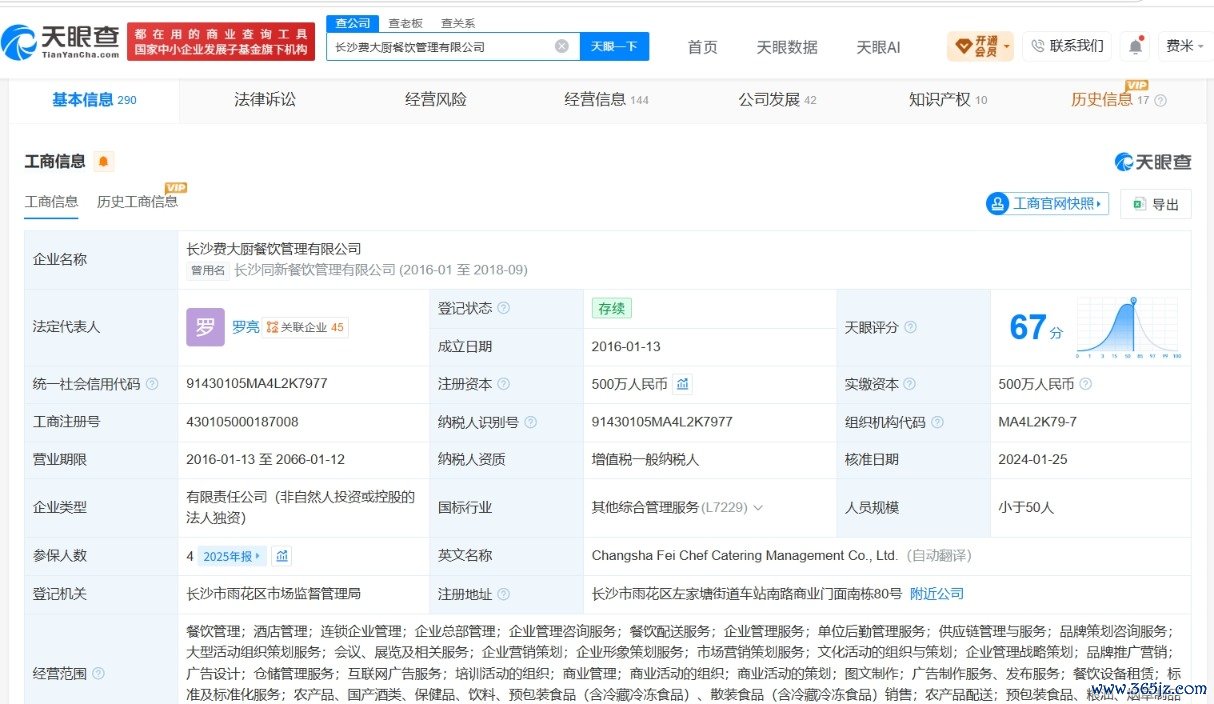
Task: Click the help icon beside 统一社会信用代码
Action: [152, 384]
